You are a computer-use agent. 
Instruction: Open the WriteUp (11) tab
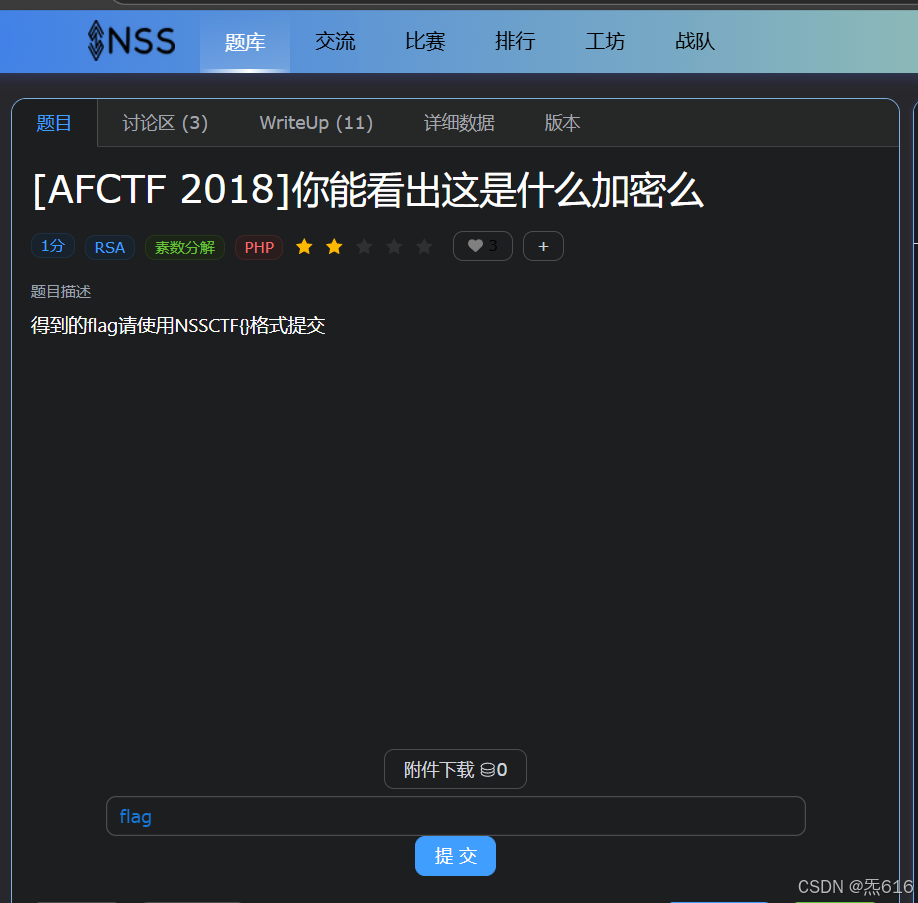click(316, 122)
